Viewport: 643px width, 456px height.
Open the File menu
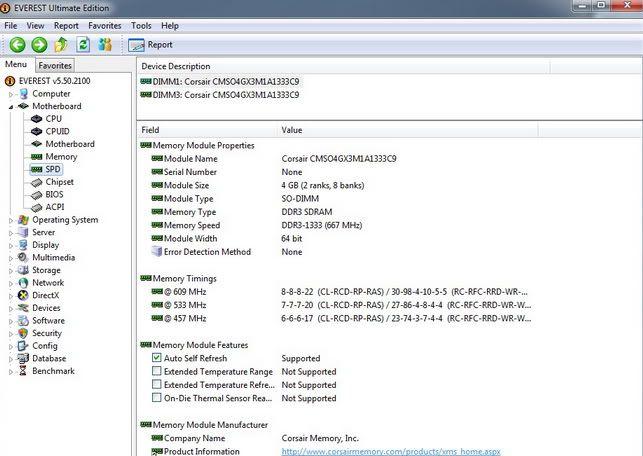pyautogui.click(x=11, y=25)
